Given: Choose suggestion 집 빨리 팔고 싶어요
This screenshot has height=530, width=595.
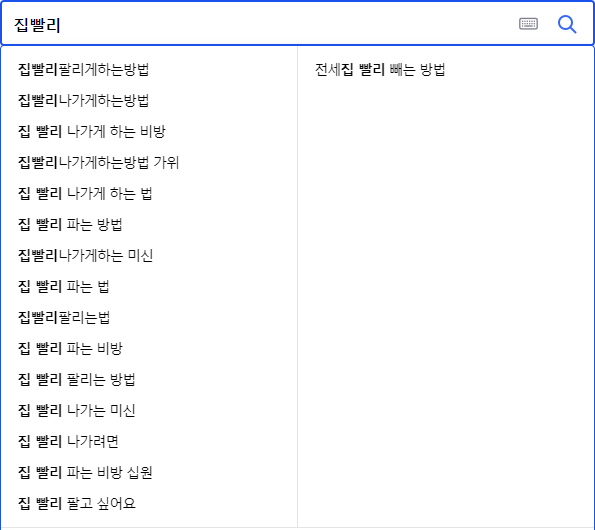Looking at the screenshot, I should pyautogui.click(x=77, y=503).
